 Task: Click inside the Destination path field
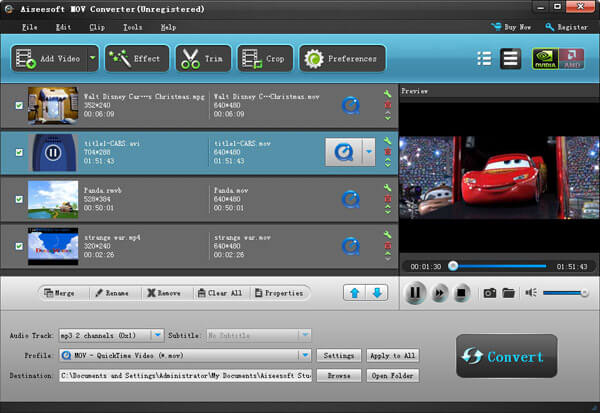point(186,375)
